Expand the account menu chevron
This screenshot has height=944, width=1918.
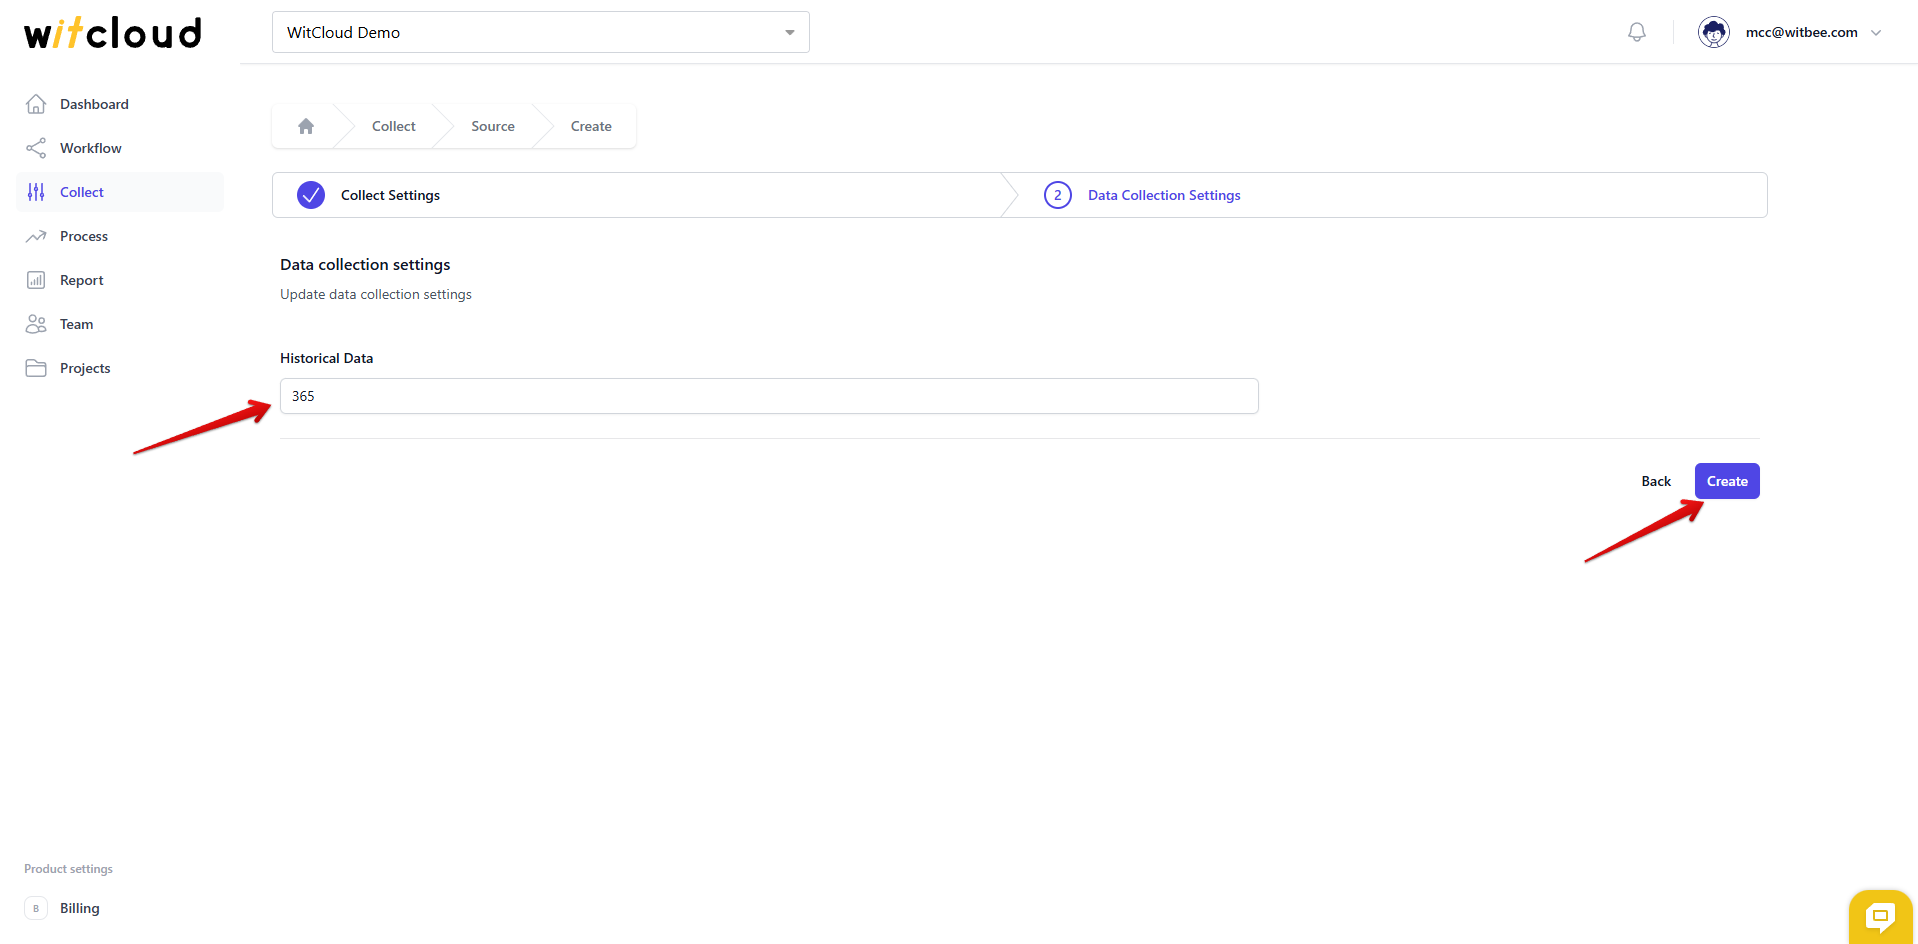[1876, 33]
